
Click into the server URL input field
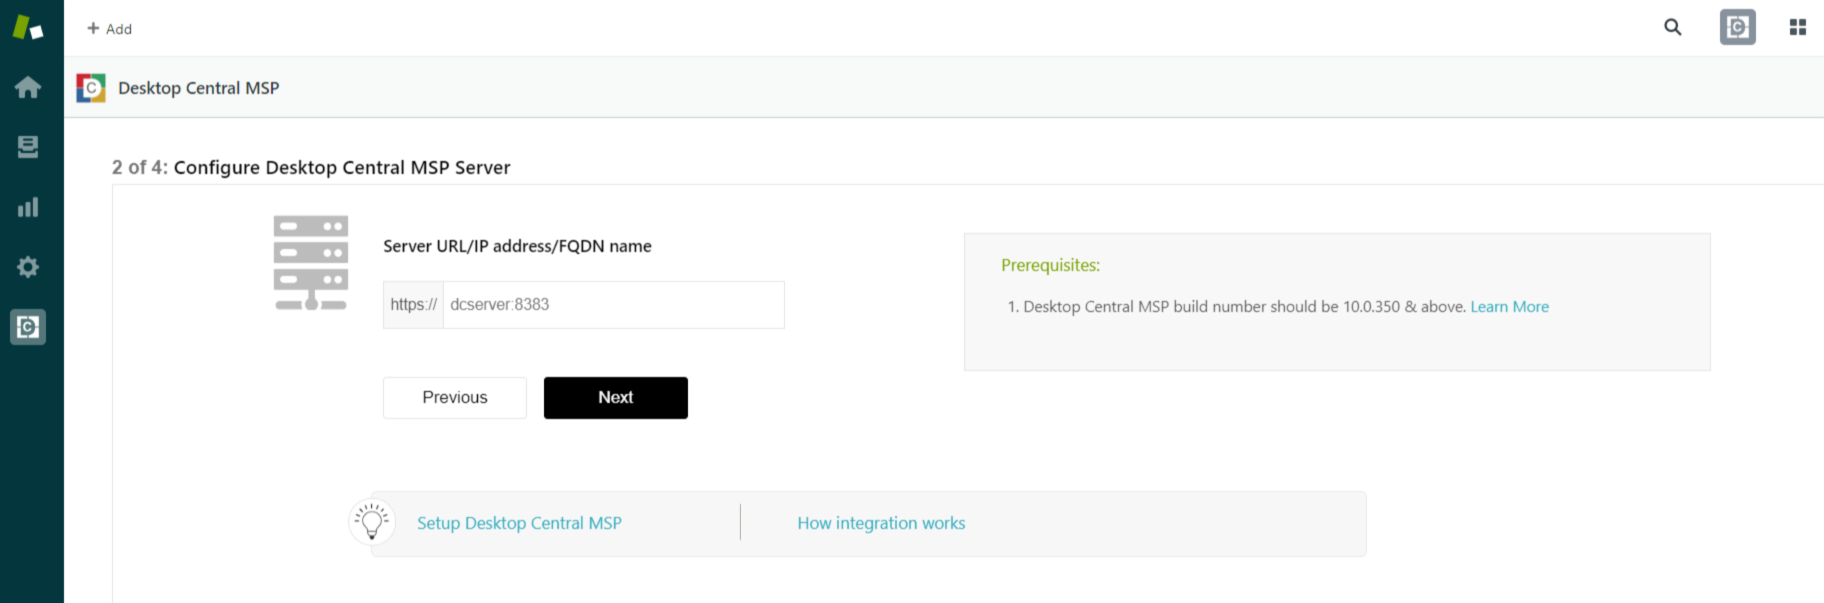(x=613, y=305)
